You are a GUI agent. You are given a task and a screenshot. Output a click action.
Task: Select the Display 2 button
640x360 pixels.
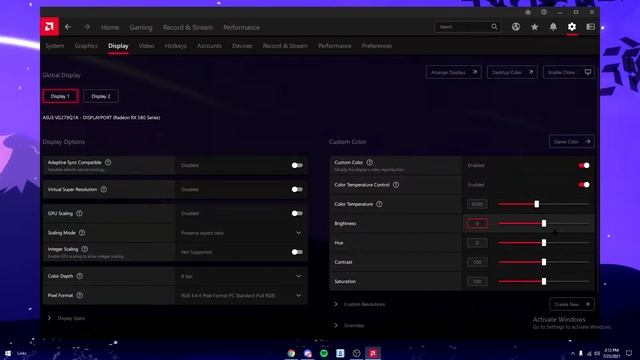101,96
